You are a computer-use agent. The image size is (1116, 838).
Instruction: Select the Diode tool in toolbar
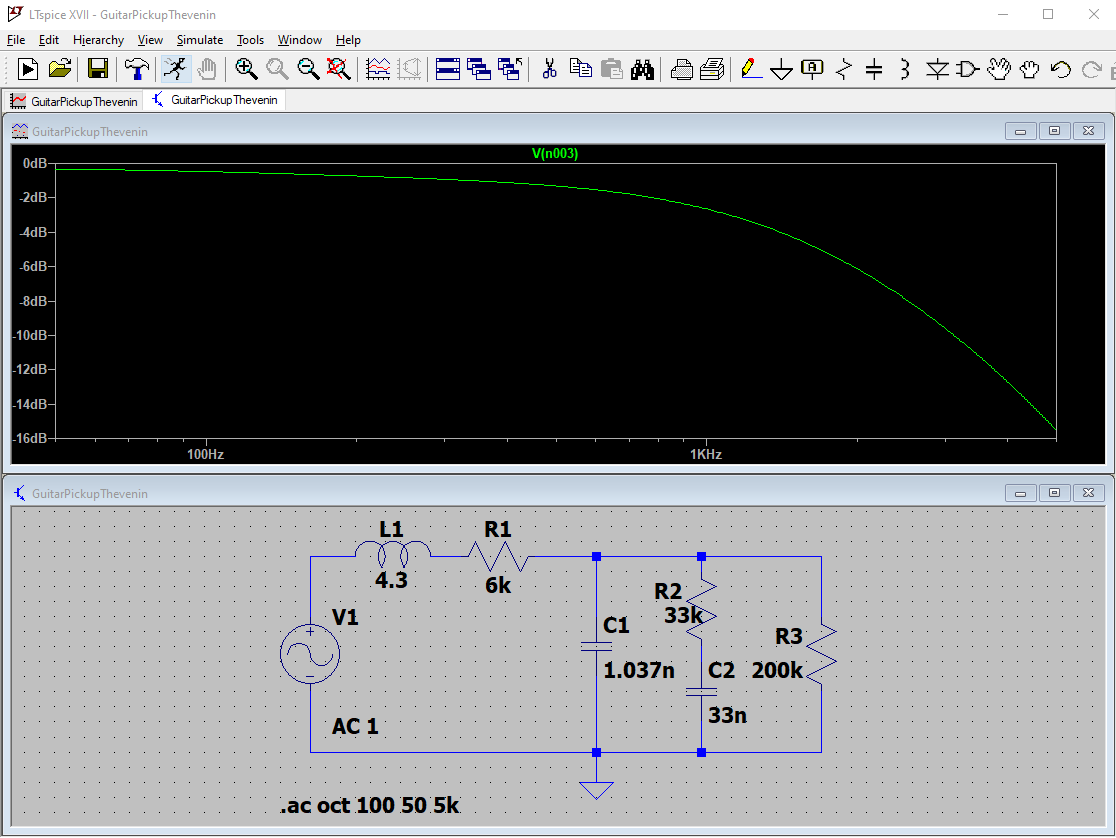click(937, 69)
